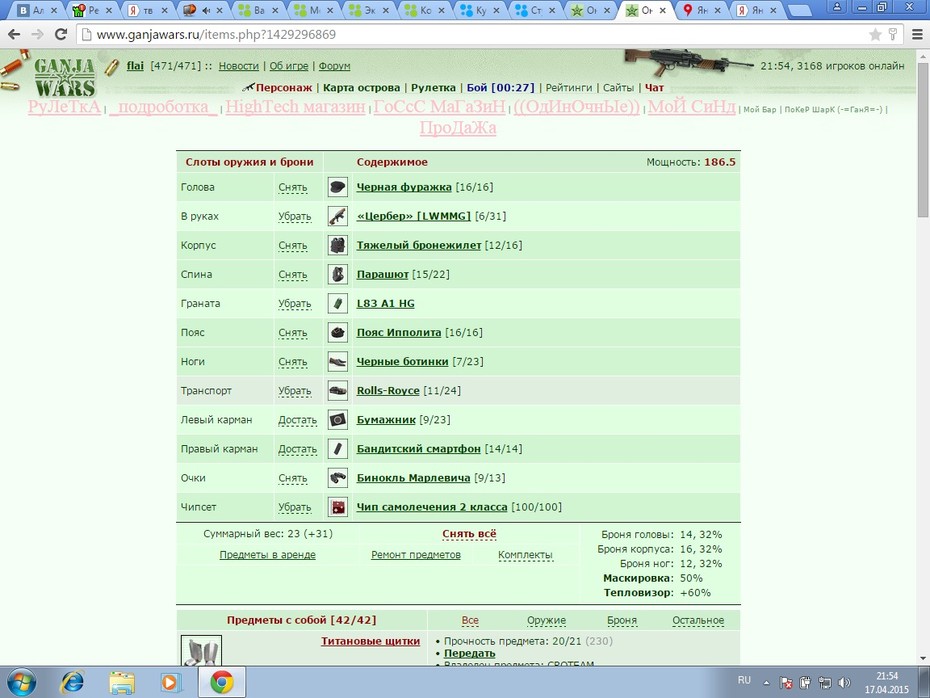Bookmark this page with the star icon

(875, 34)
